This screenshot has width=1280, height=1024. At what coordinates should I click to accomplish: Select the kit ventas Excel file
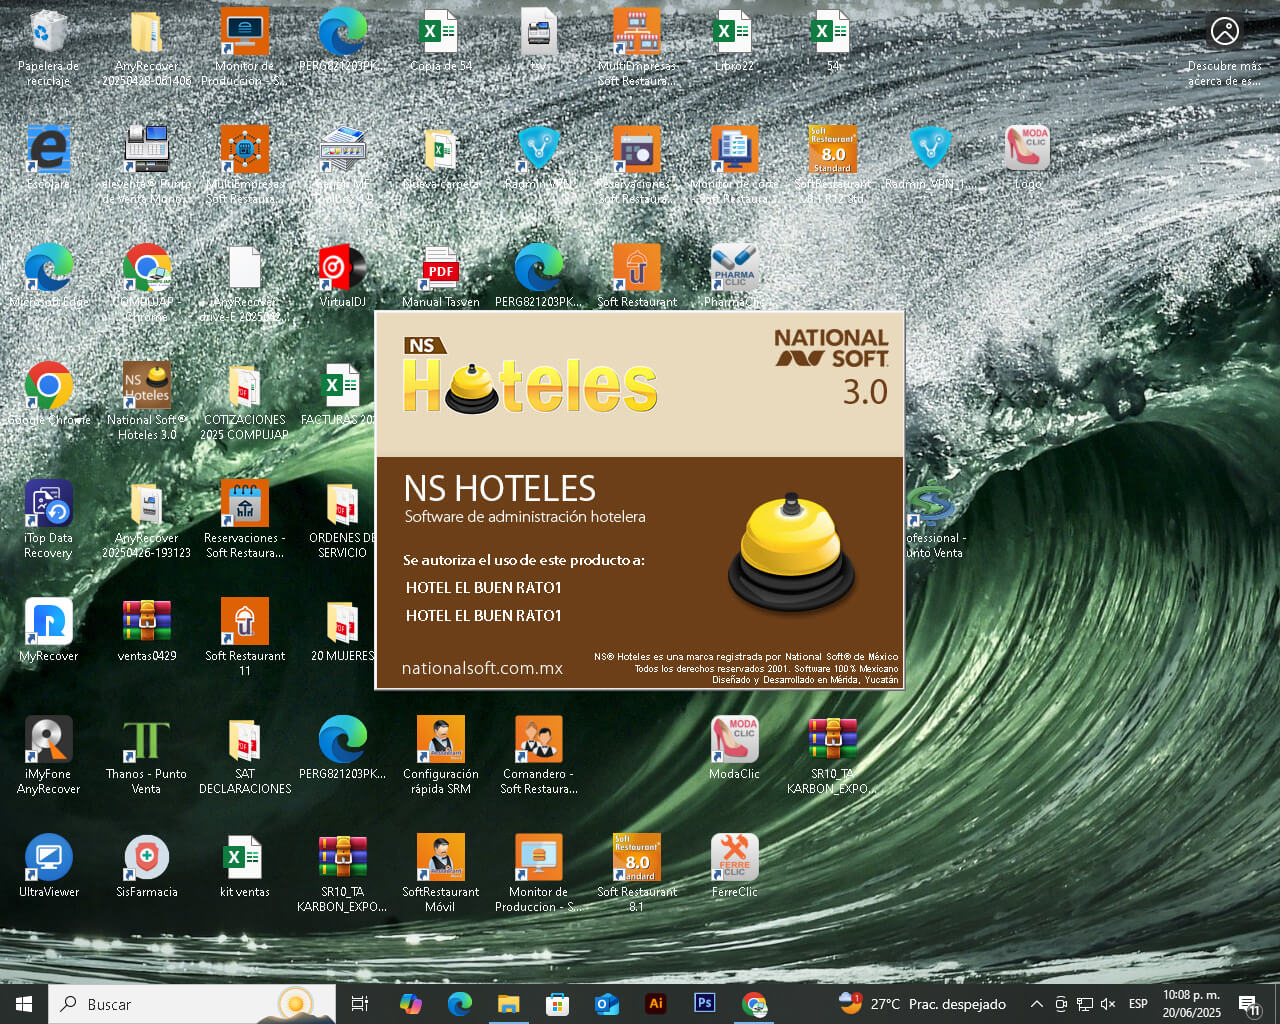pyautogui.click(x=244, y=867)
